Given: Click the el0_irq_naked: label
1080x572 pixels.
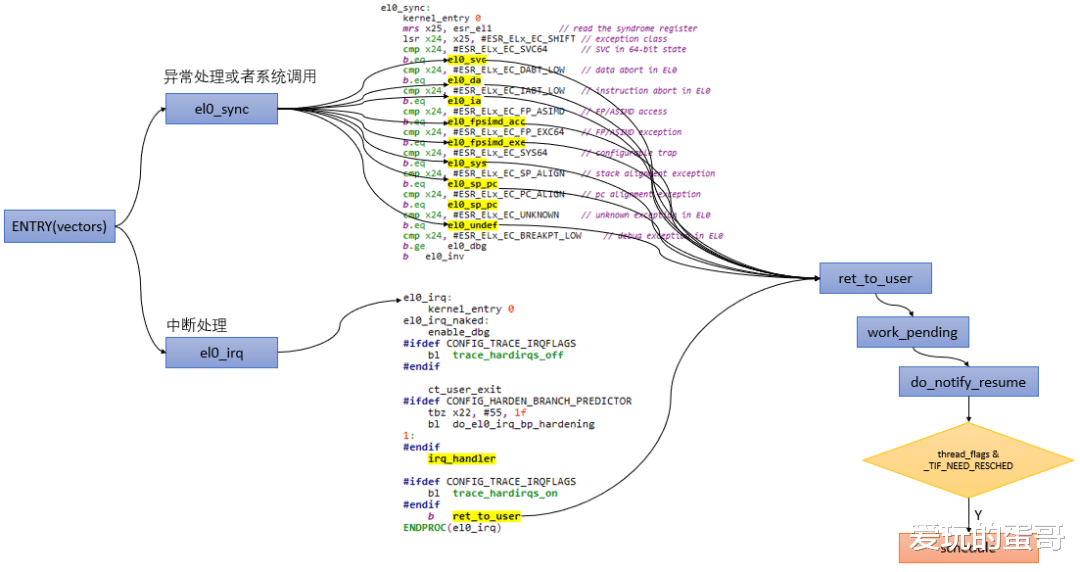Looking at the screenshot, I should [446, 320].
